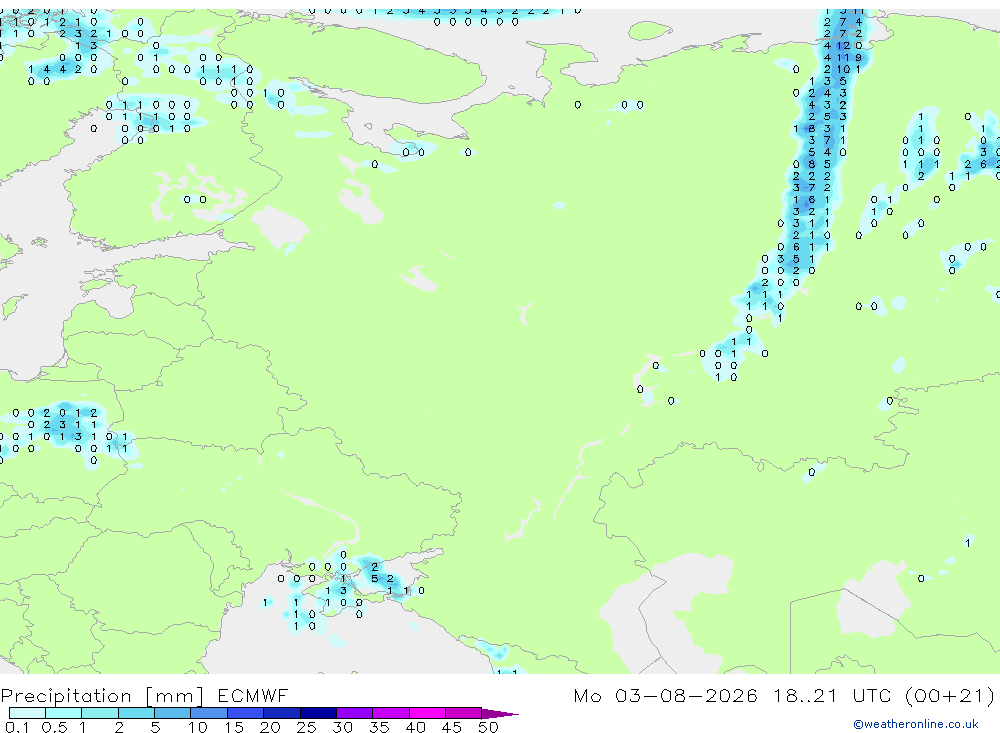The height and width of the screenshot is (733, 1000).
Task: Click the '(00+21)' forecast offset text
Action: (x=950, y=695)
